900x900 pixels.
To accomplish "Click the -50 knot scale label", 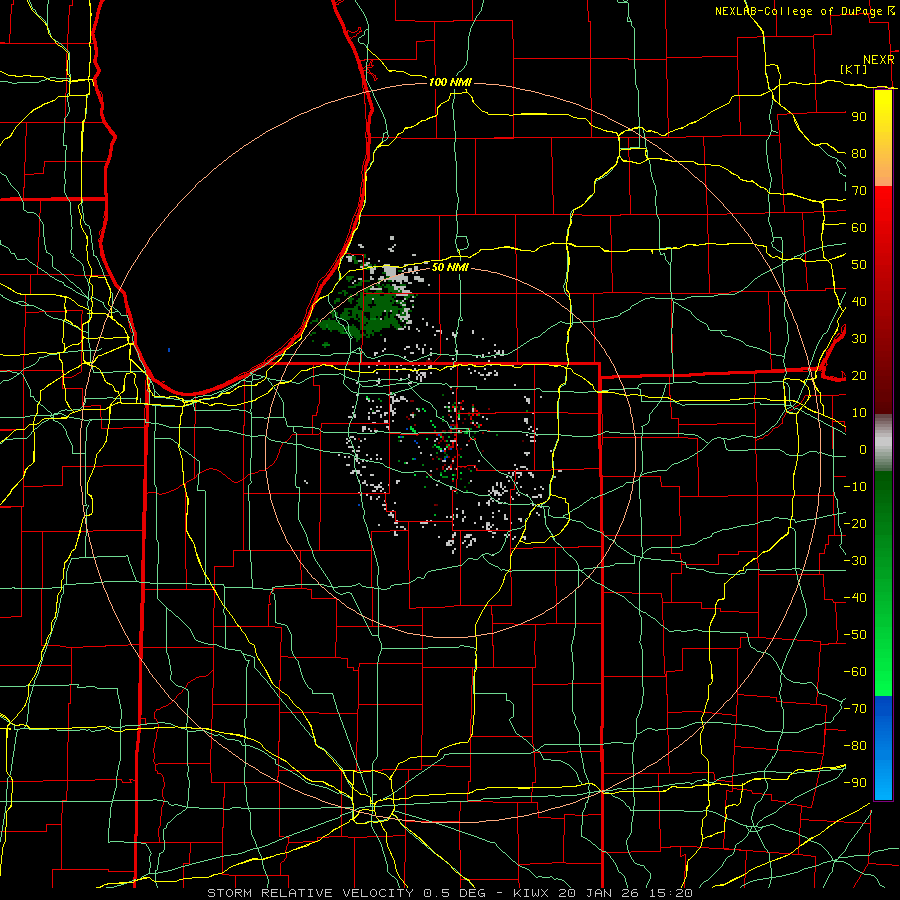I will tap(855, 635).
